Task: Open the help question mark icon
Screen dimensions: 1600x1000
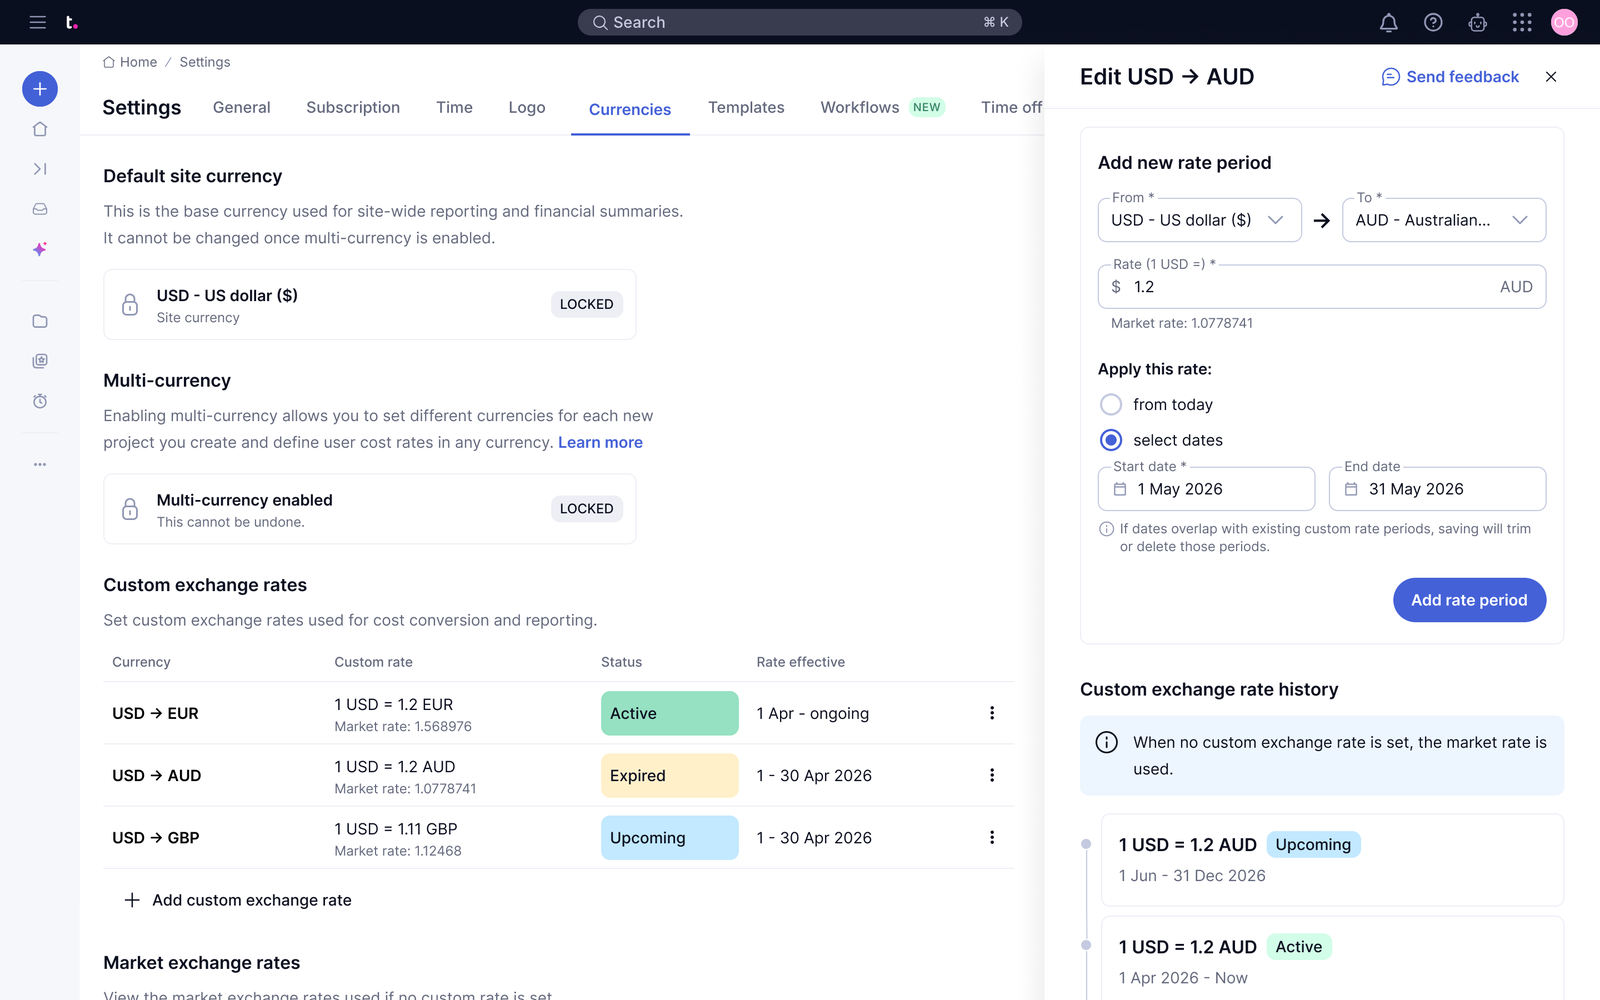Action: click(x=1433, y=22)
